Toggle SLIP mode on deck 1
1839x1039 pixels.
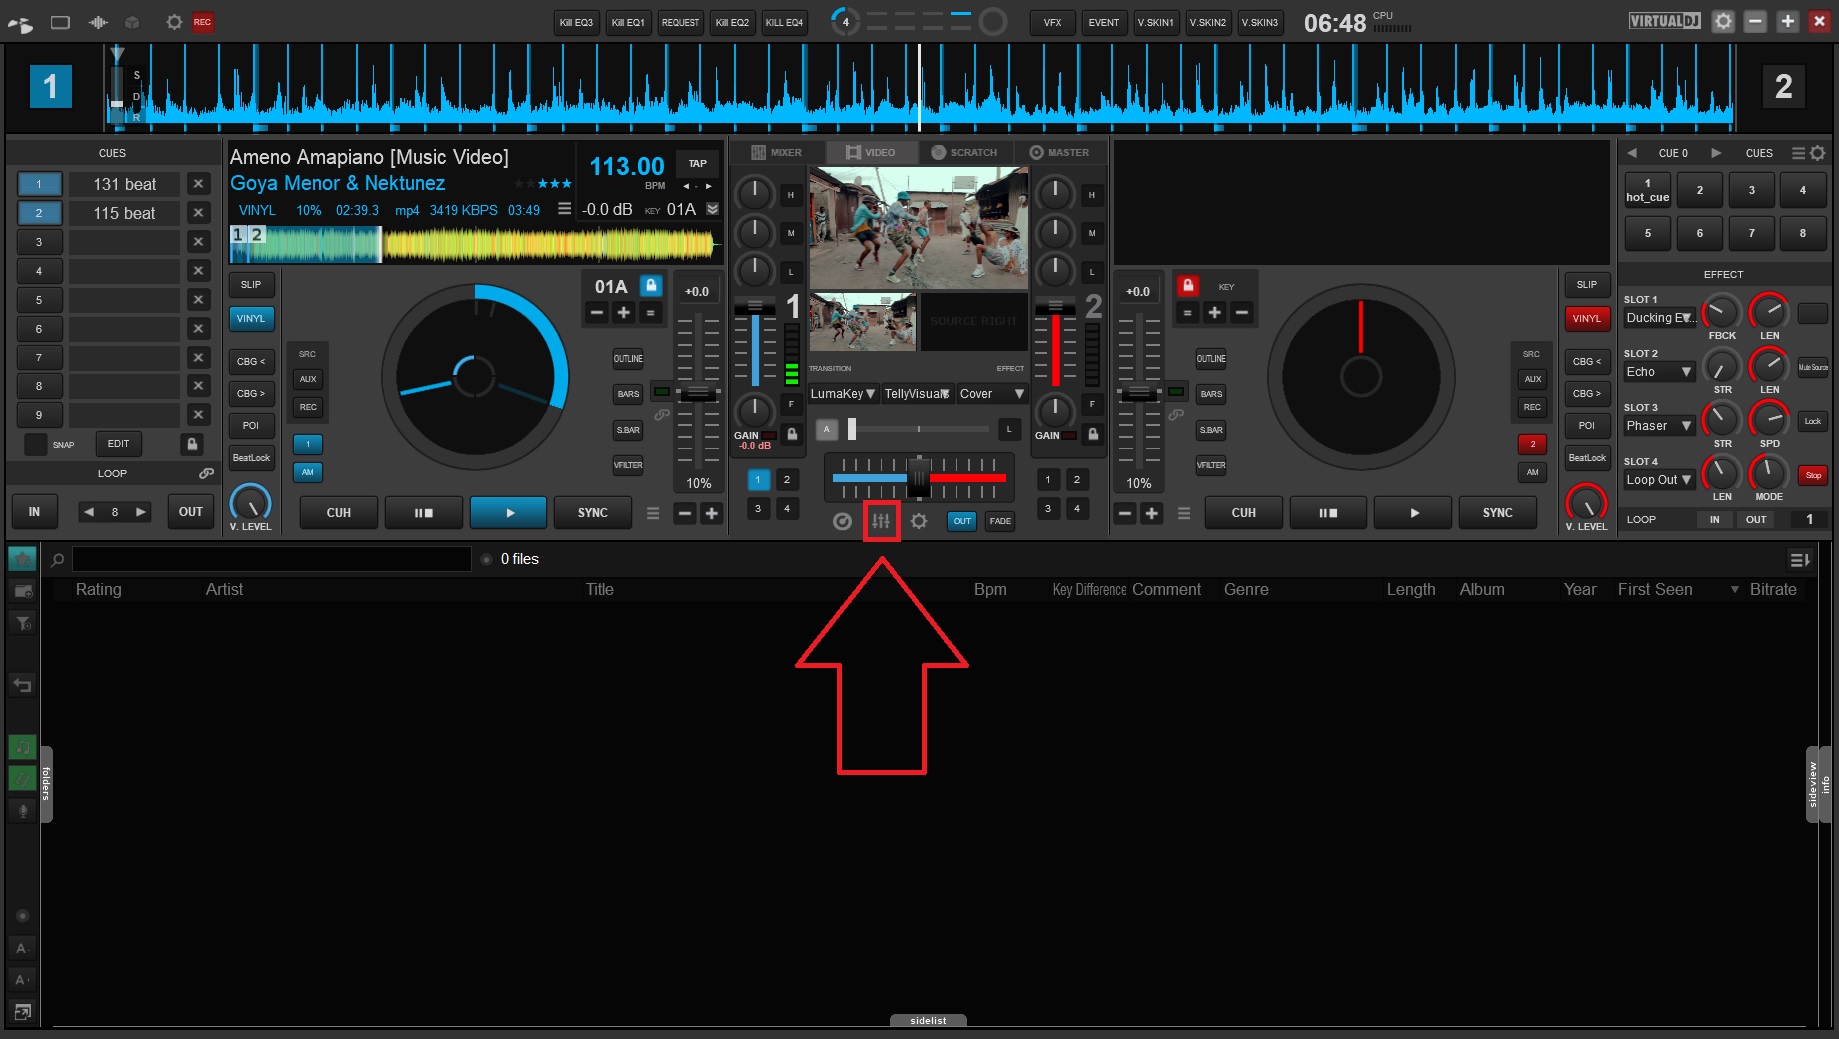pos(251,285)
